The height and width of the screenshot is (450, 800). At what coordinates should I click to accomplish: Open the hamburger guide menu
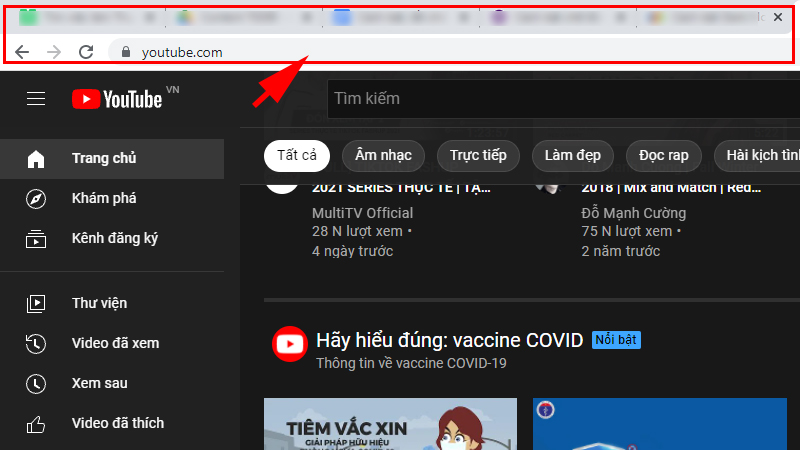(x=36, y=98)
